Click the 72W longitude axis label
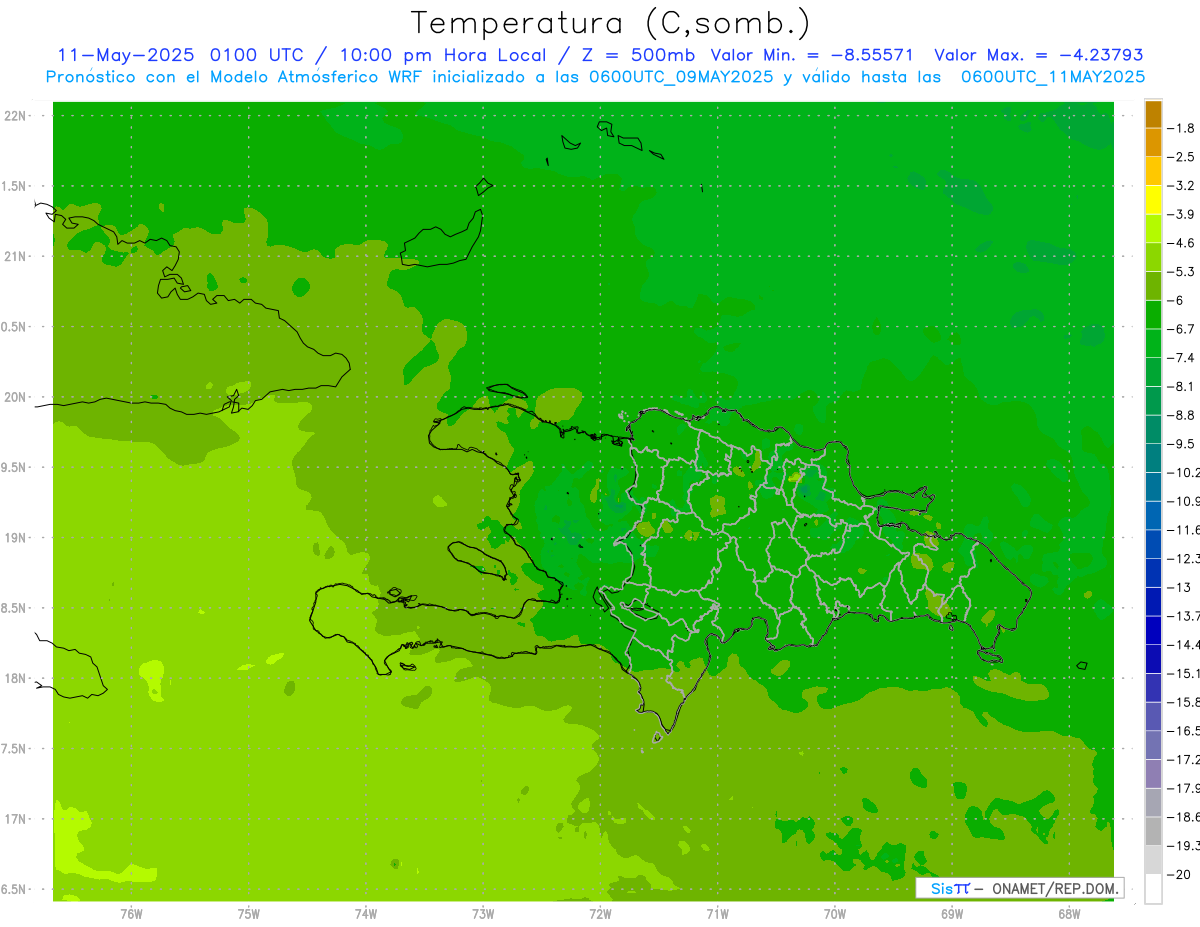This screenshot has height=927, width=1200. [x=600, y=914]
